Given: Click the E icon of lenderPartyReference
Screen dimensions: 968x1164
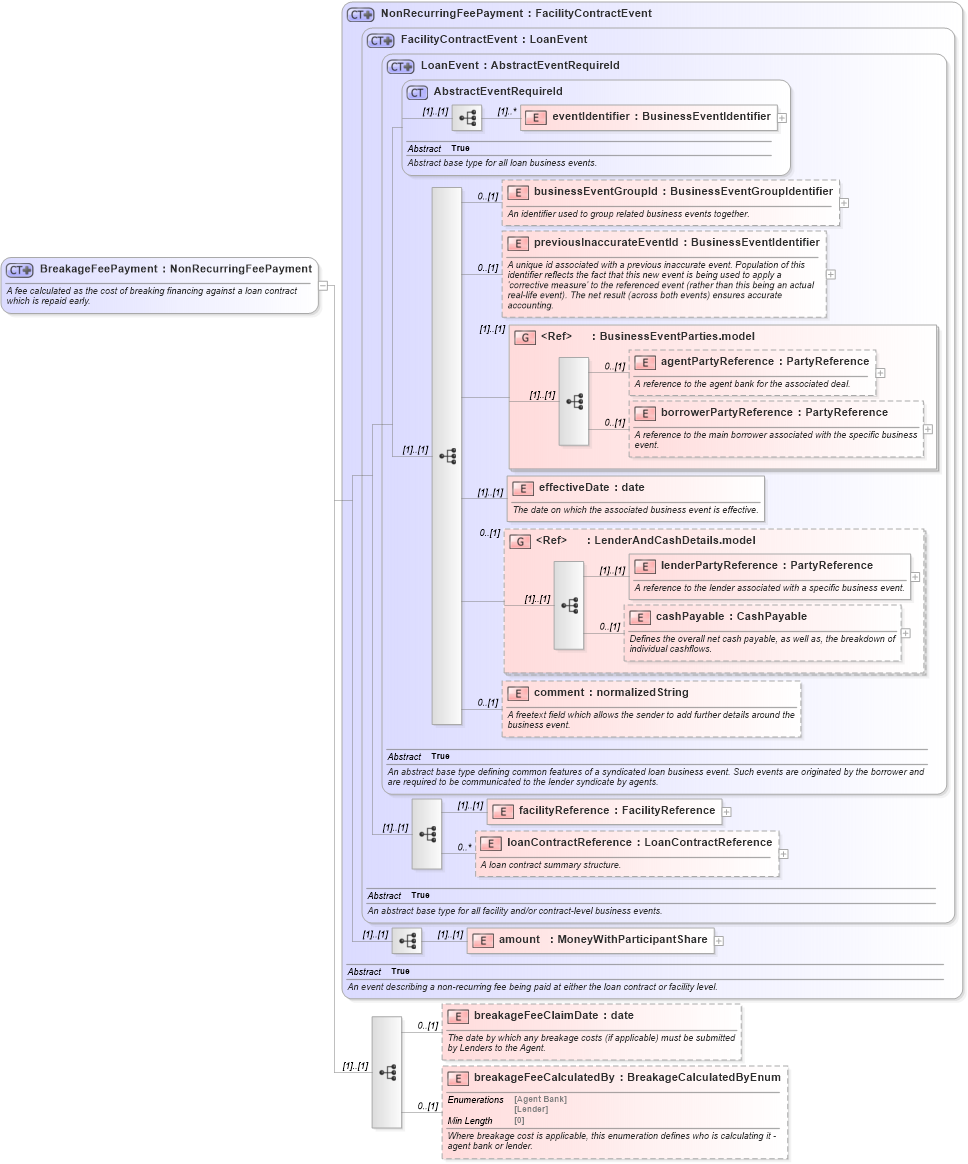Looking at the screenshot, I should pyautogui.click(x=644, y=566).
